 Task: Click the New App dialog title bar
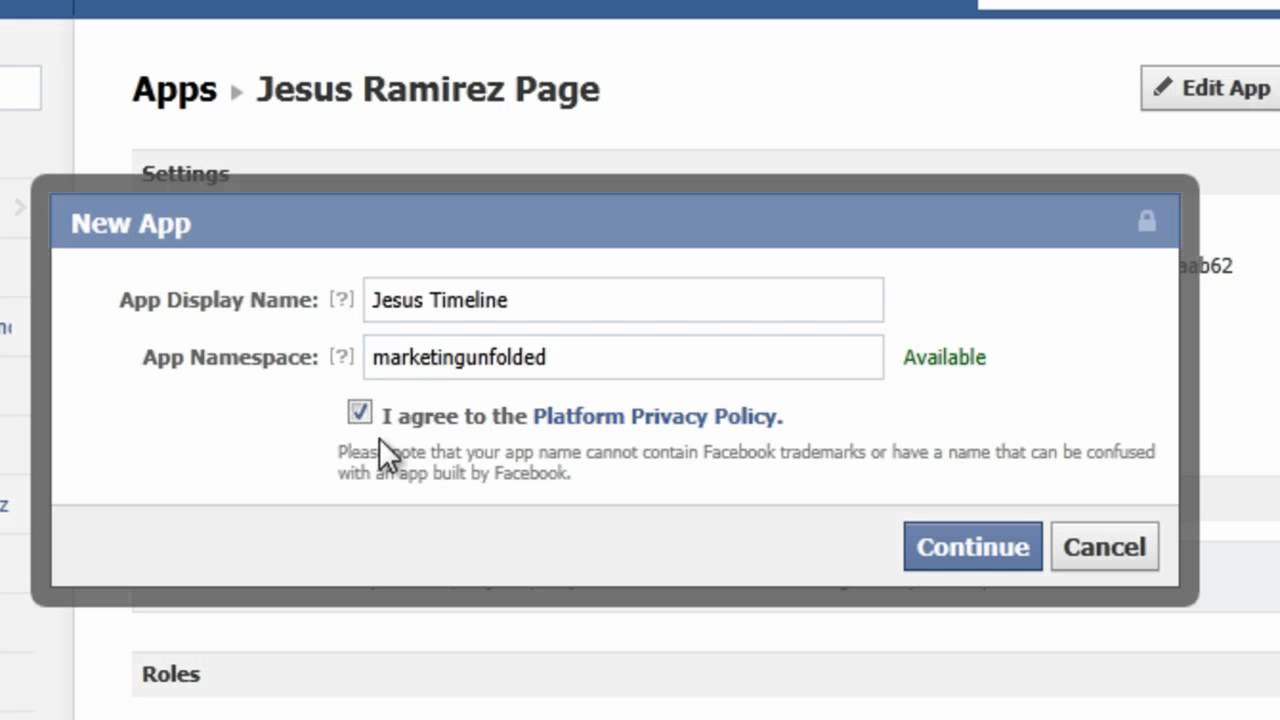point(600,223)
